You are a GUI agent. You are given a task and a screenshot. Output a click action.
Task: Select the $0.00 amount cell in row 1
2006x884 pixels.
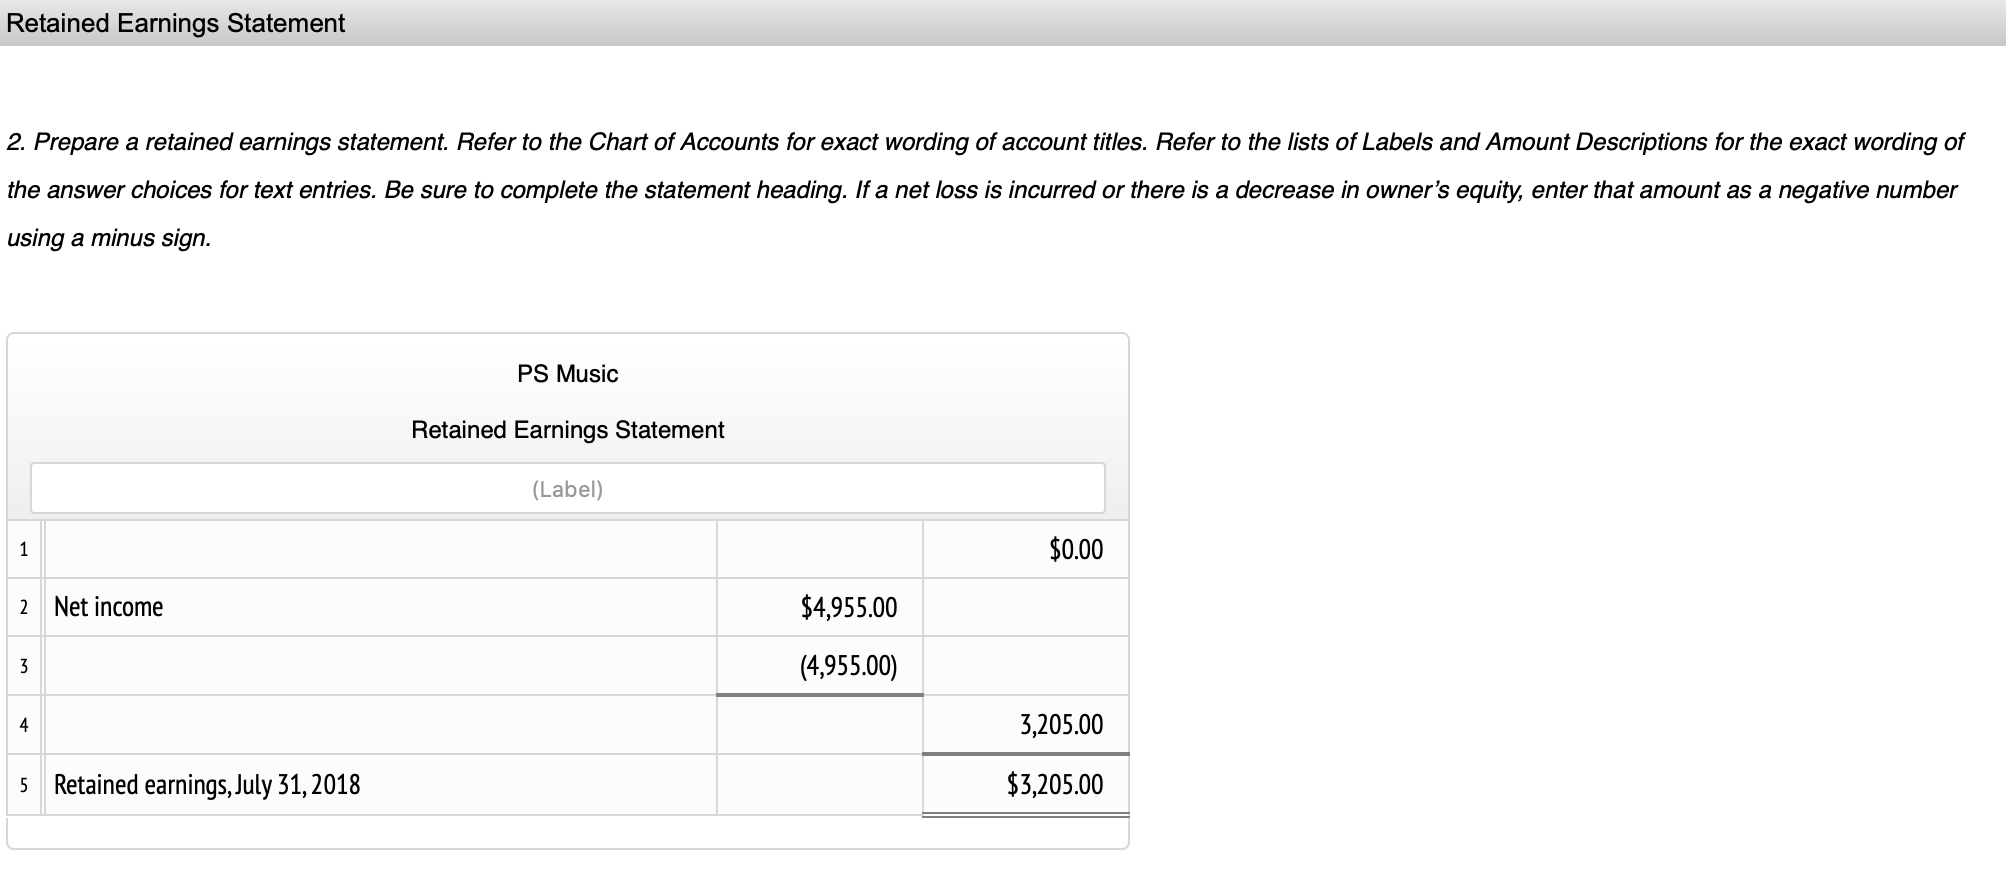coord(1023,548)
